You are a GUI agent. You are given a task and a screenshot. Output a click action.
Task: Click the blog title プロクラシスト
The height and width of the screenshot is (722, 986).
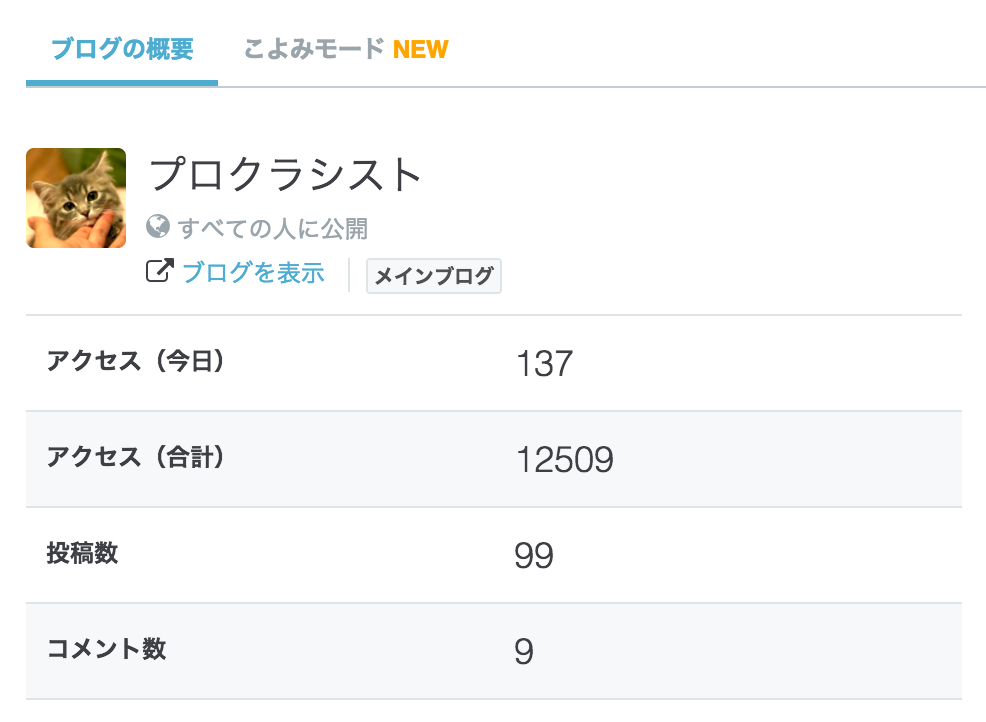288,172
